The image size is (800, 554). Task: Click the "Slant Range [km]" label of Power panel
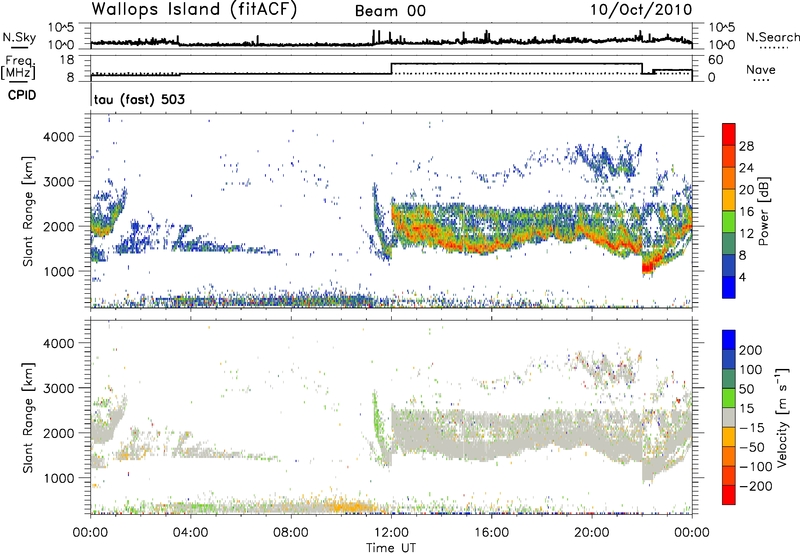point(28,211)
